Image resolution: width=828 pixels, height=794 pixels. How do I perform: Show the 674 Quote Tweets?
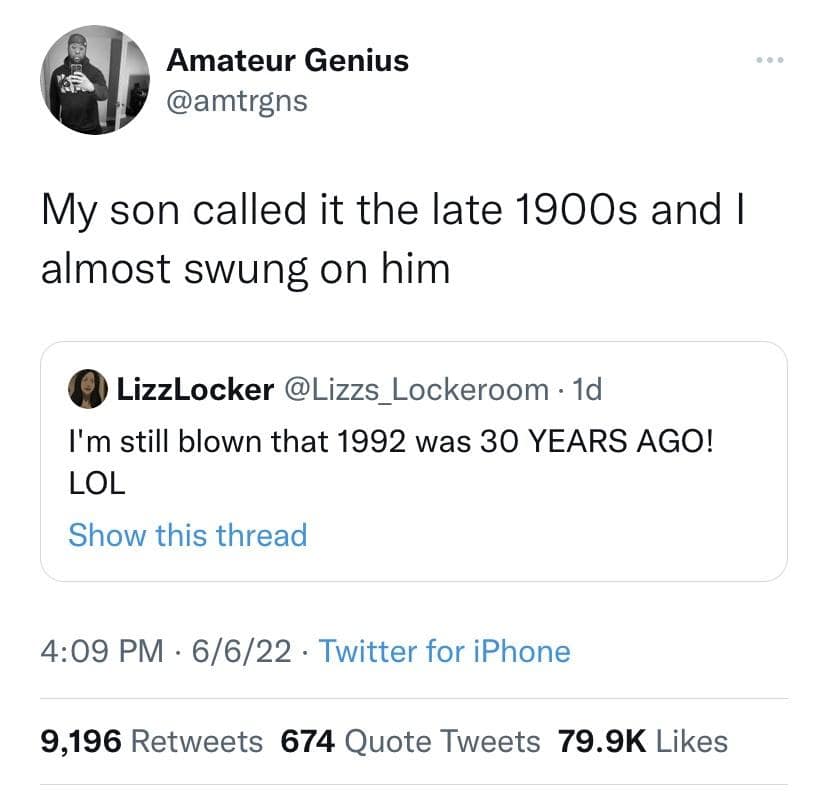pos(410,741)
